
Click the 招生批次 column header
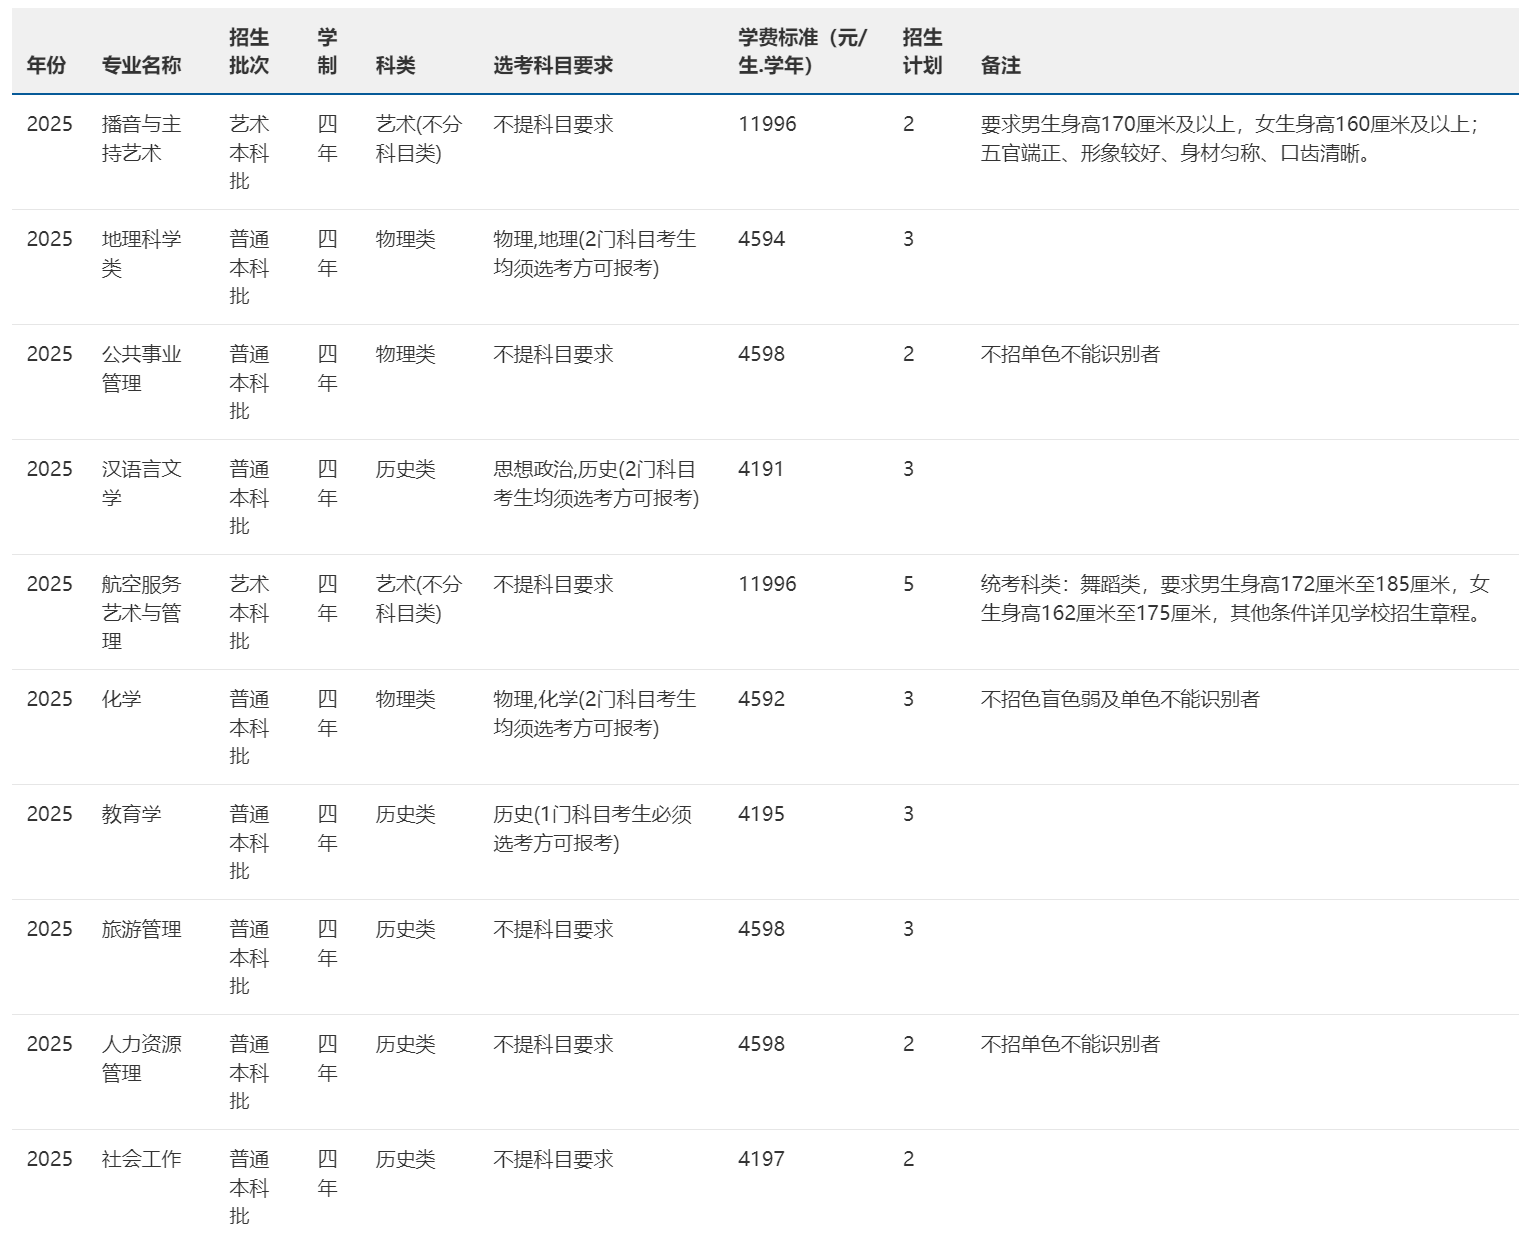click(248, 51)
